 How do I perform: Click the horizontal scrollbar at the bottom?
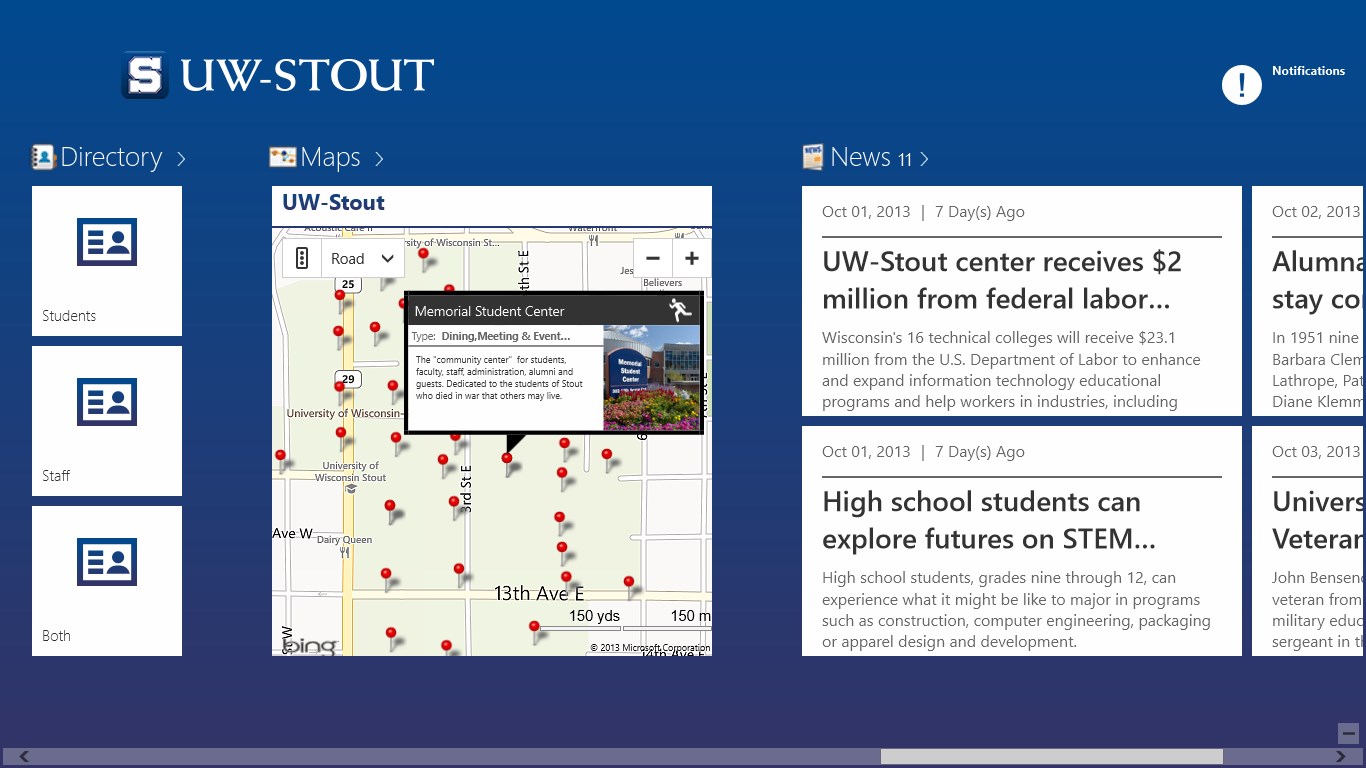tap(1050, 756)
